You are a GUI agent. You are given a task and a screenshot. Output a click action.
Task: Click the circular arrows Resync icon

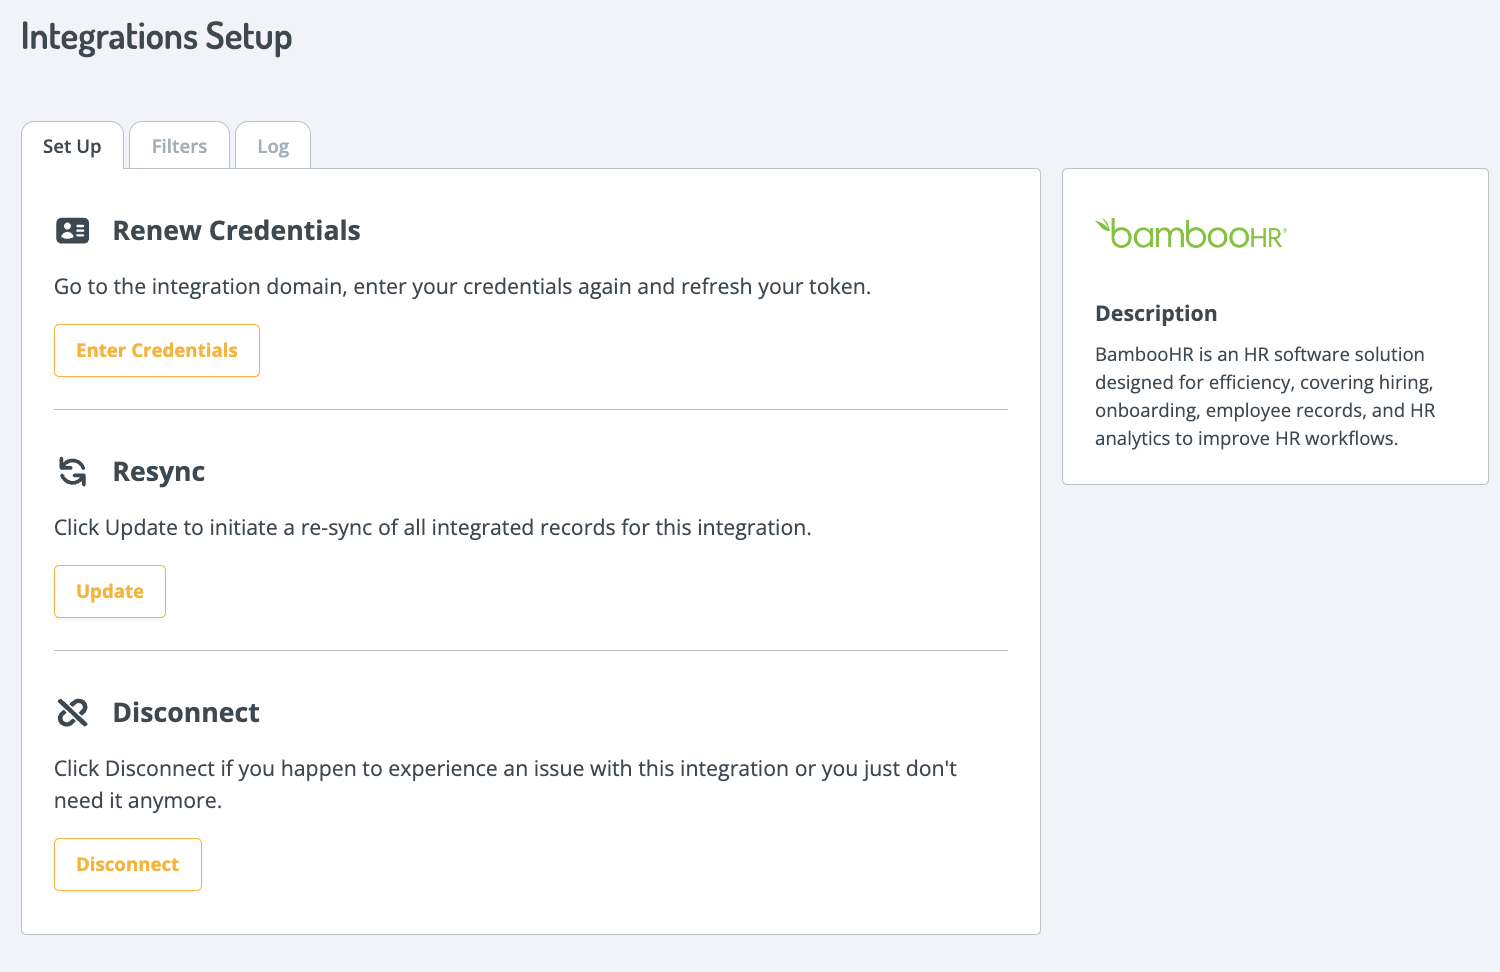[73, 471]
